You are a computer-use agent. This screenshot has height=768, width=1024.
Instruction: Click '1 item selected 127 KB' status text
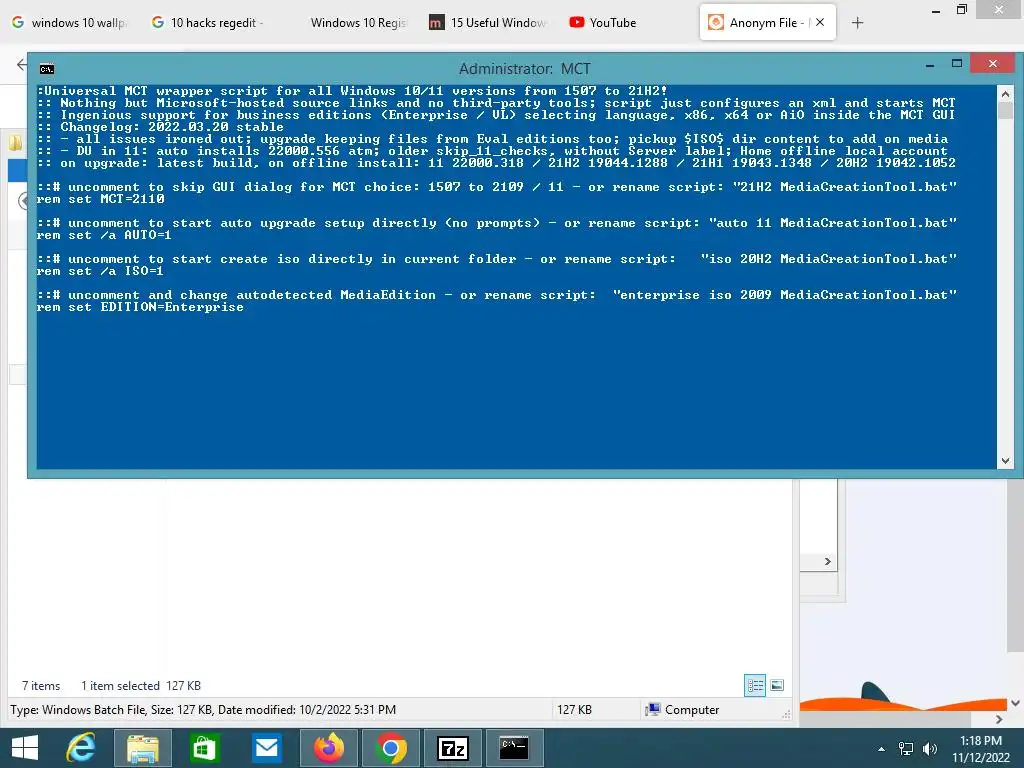point(141,686)
